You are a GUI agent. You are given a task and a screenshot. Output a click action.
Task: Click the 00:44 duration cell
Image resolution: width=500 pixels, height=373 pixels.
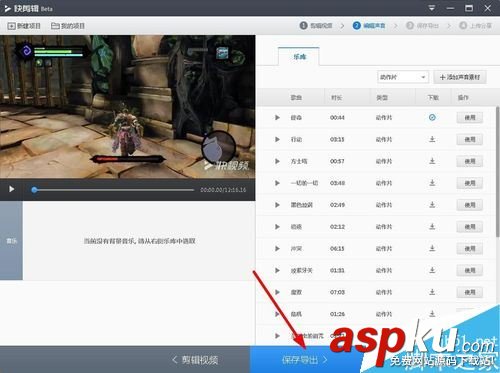(337, 118)
